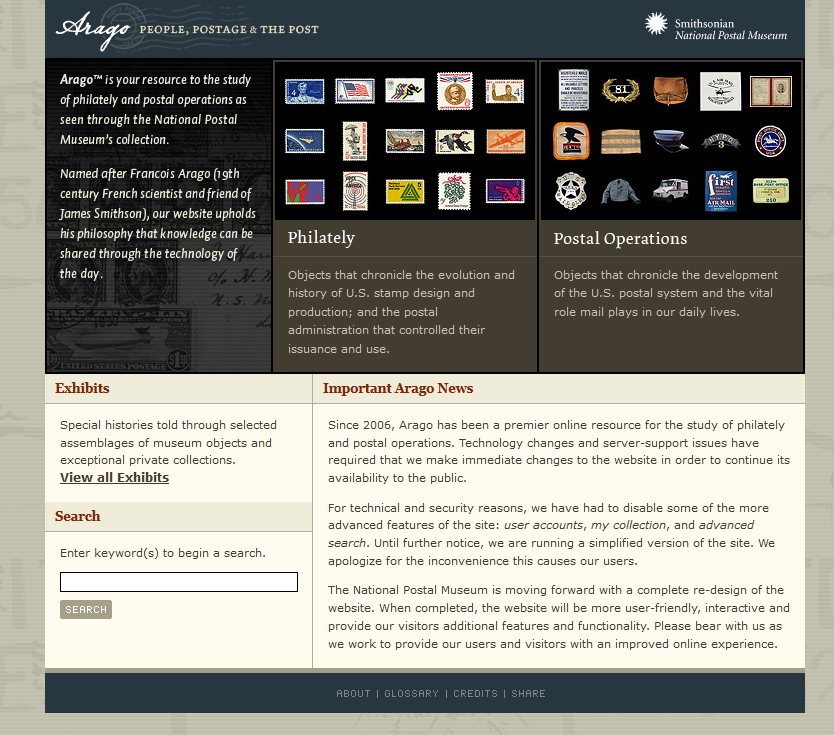Screen dimensions: 834x735
Task: Open the Smithsonian National Postal Museum logo
Action: point(716,28)
